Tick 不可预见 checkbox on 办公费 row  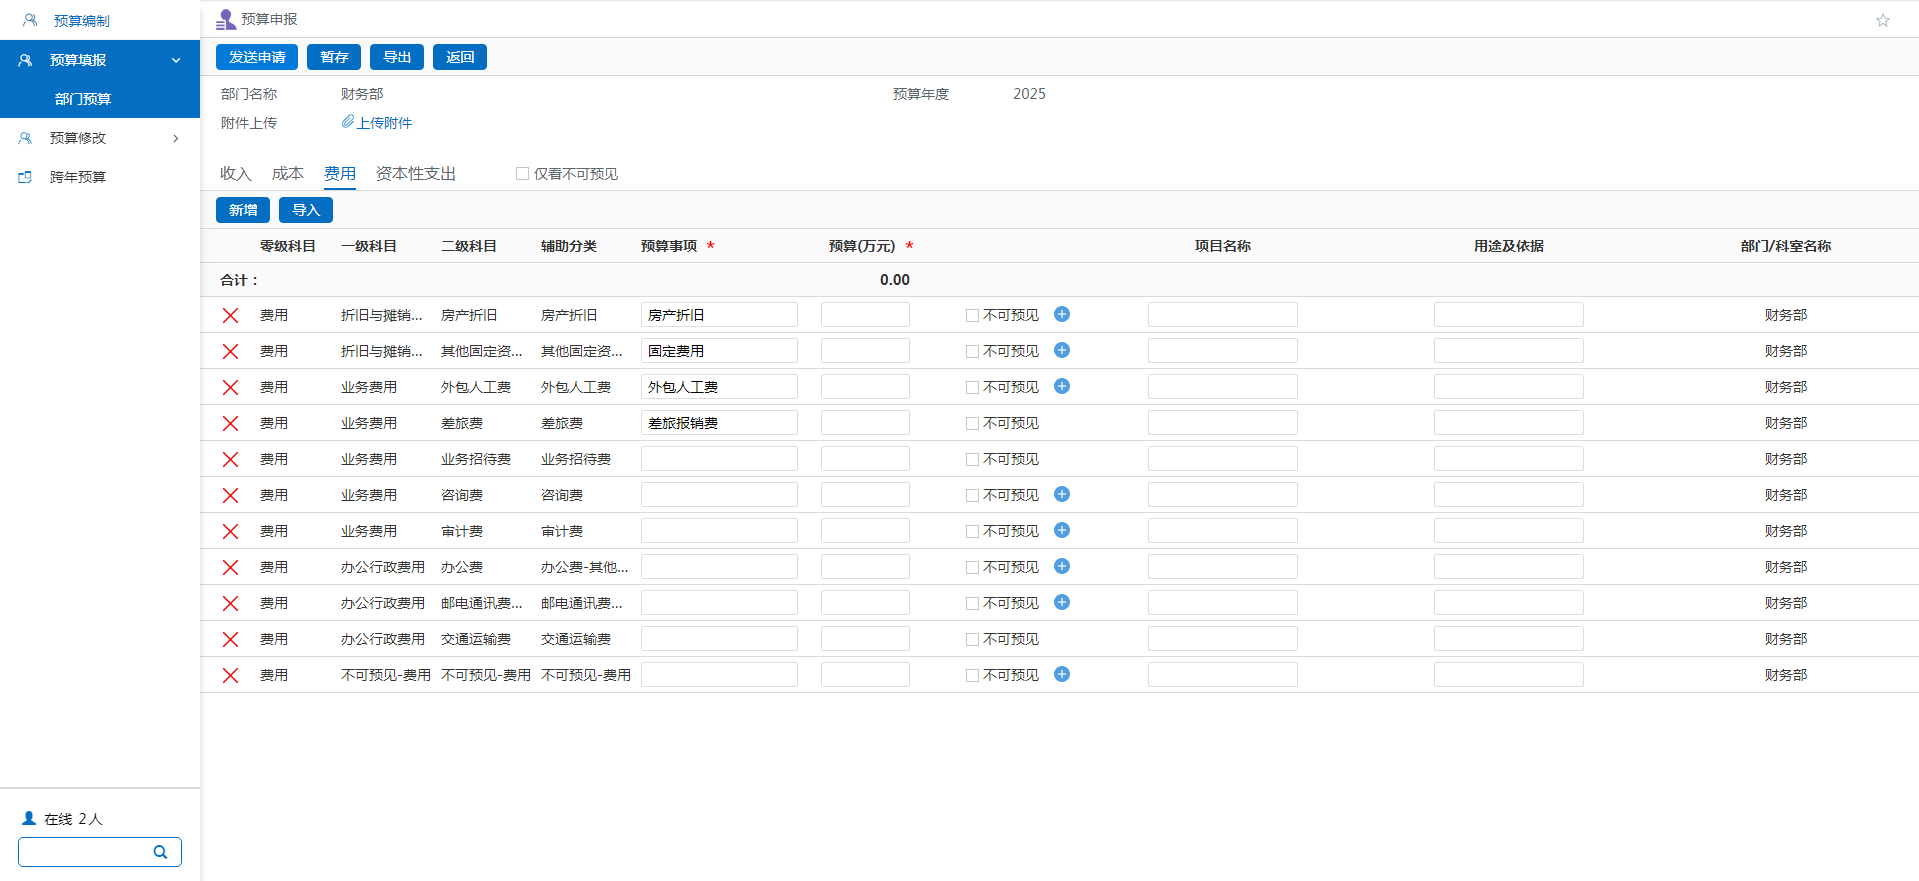click(972, 568)
